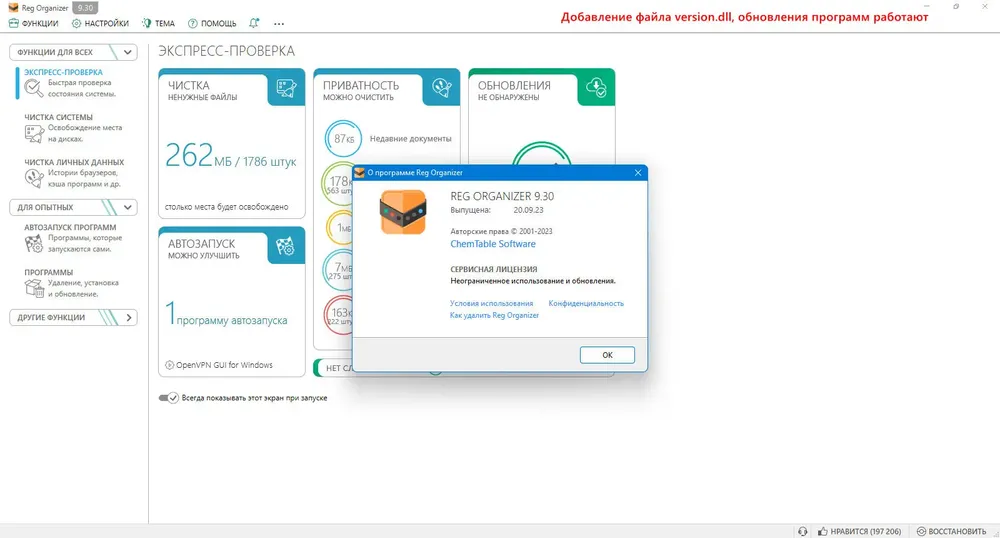Open ПРОГРАММЫ sidebar title

[48, 272]
